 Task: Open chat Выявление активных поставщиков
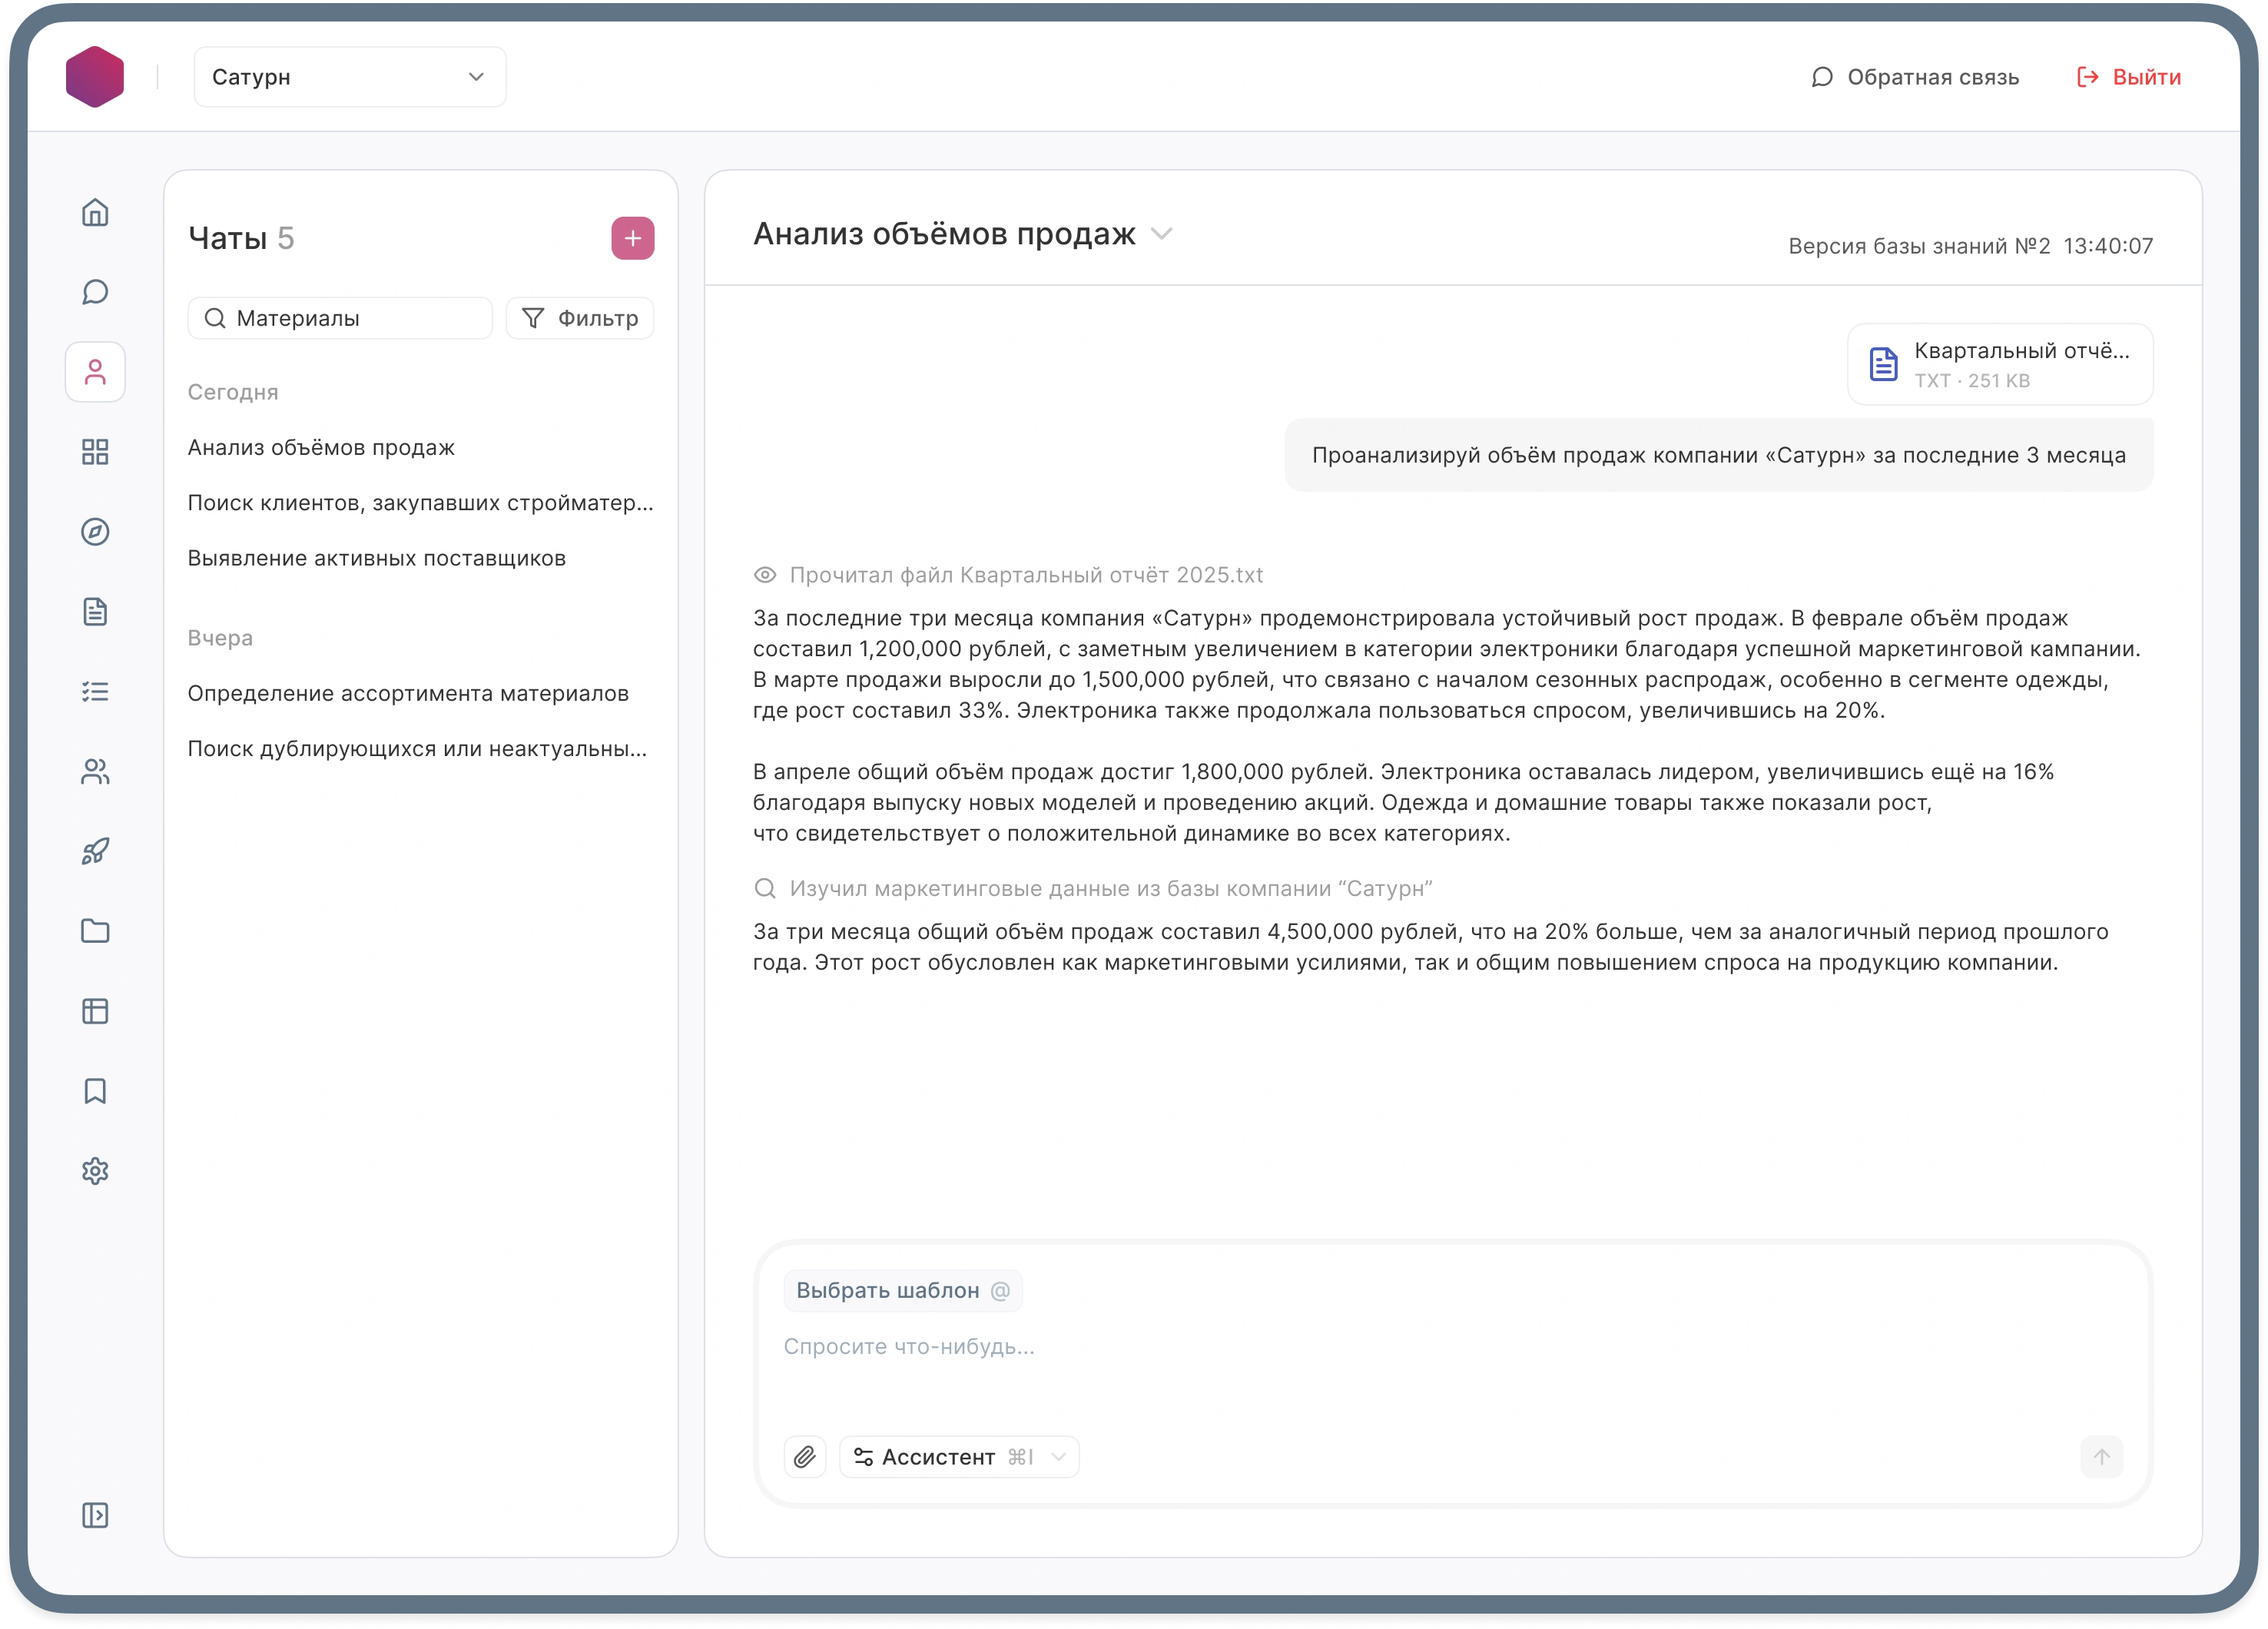coord(377,559)
